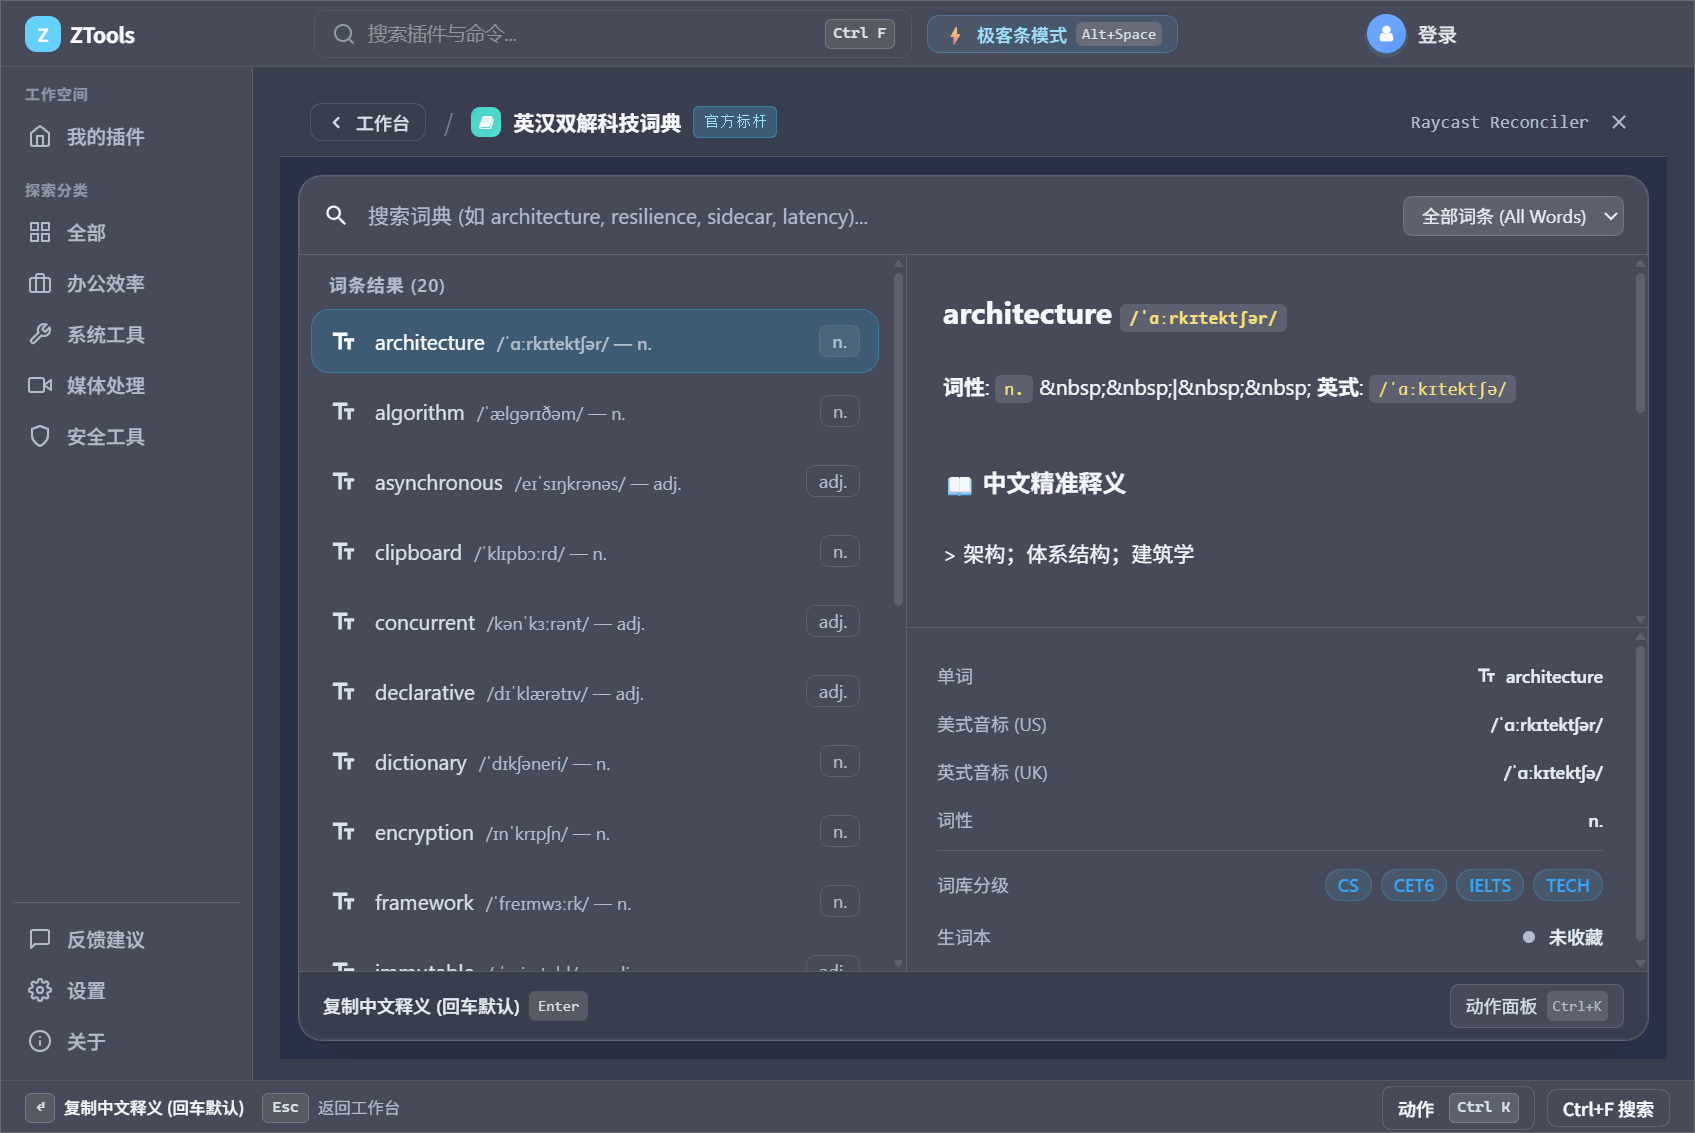1695x1133 pixels.
Task: Go back to 工作台
Action: [368, 123]
